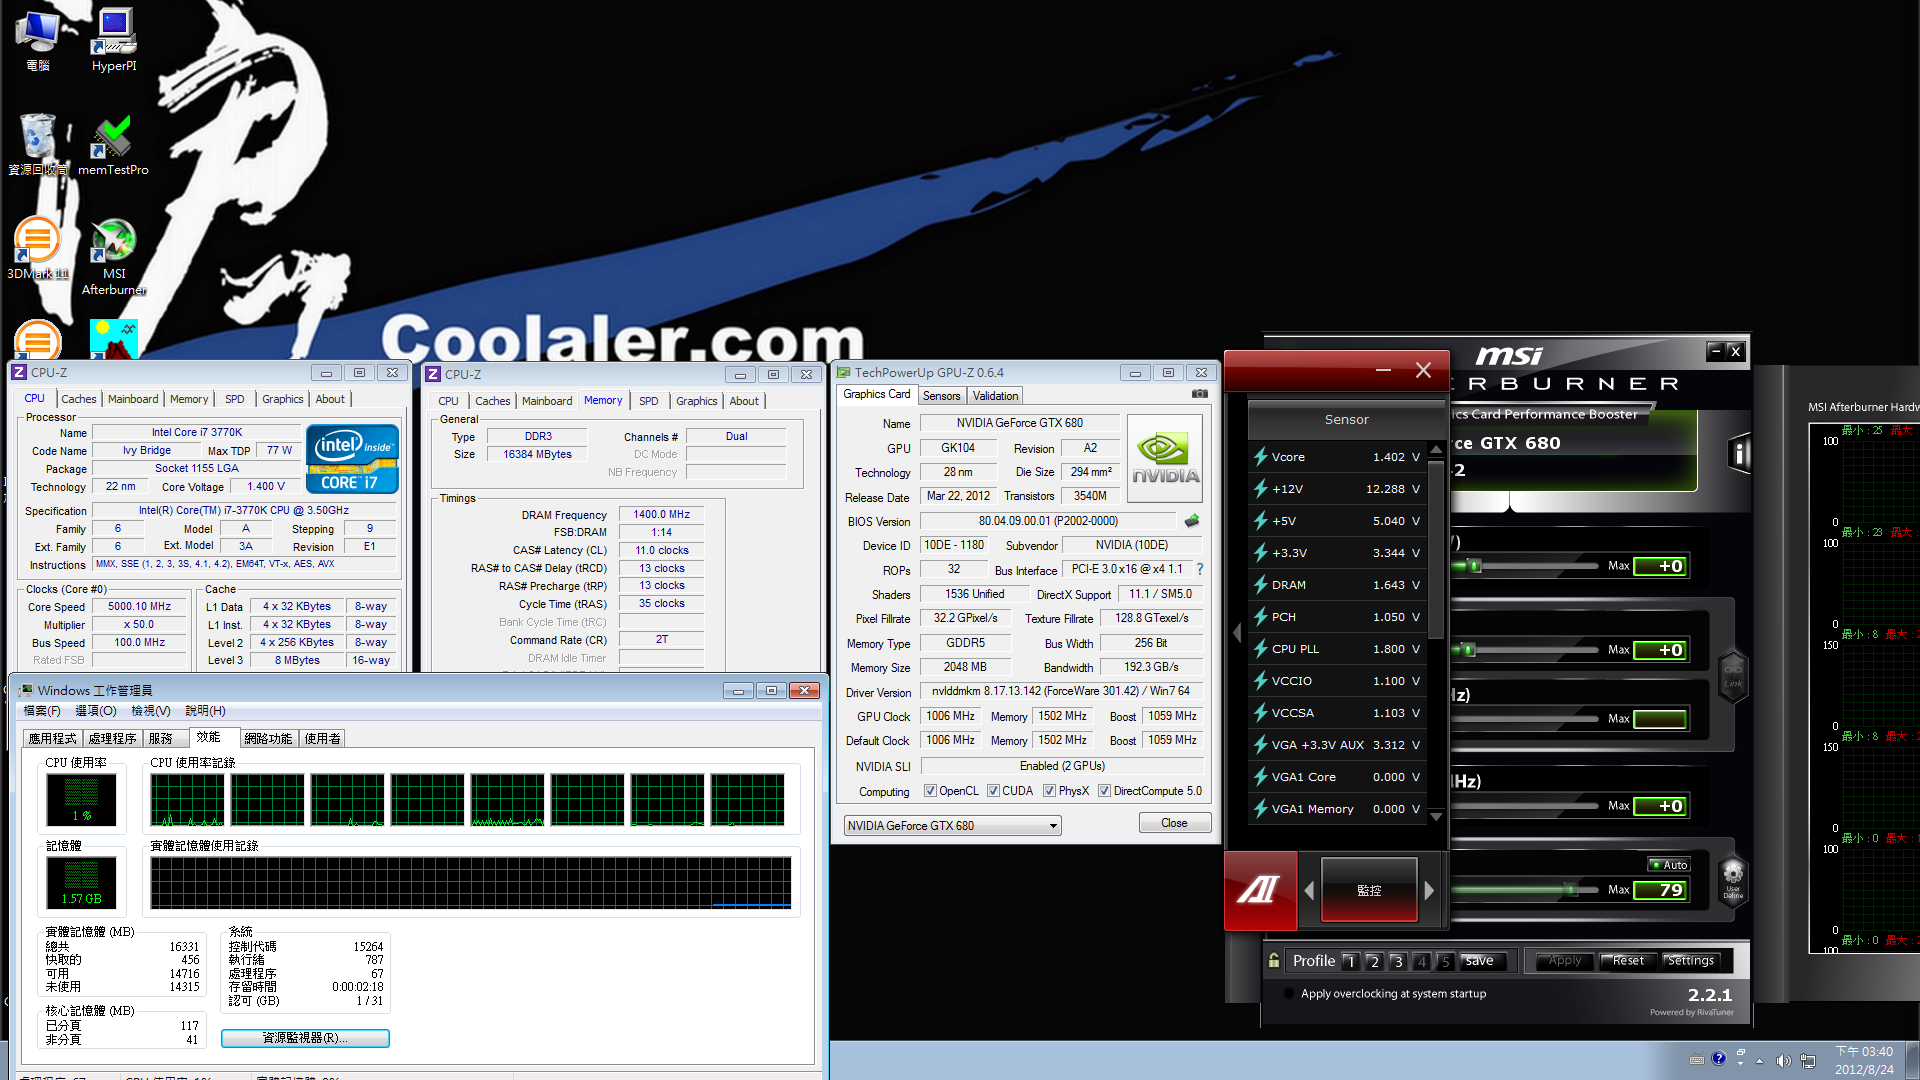Click the 資源監視器(R)... button

[305, 1038]
